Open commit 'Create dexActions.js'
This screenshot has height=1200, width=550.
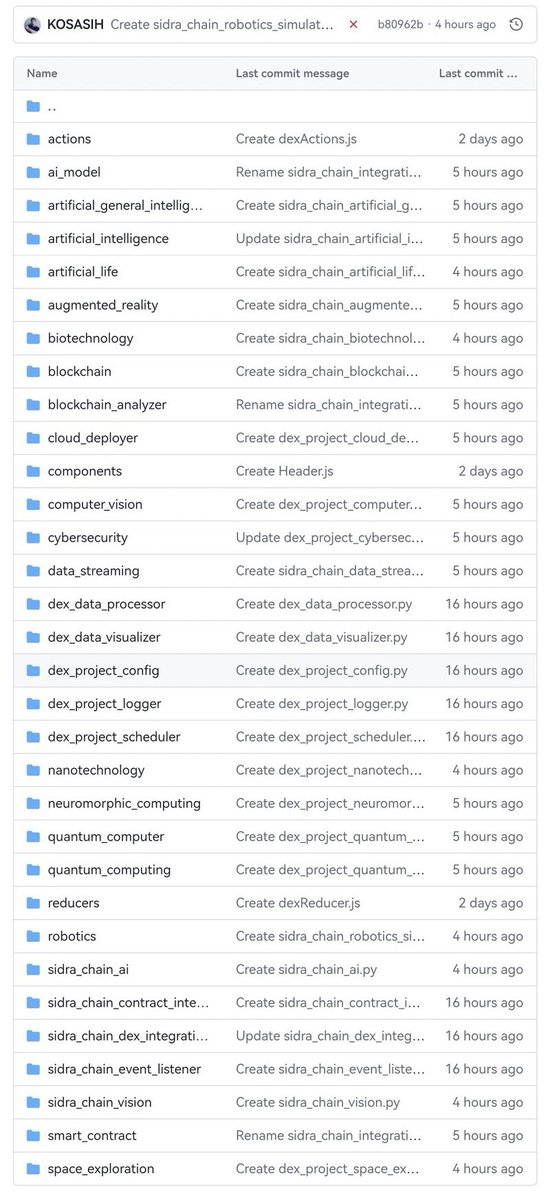click(x=297, y=139)
